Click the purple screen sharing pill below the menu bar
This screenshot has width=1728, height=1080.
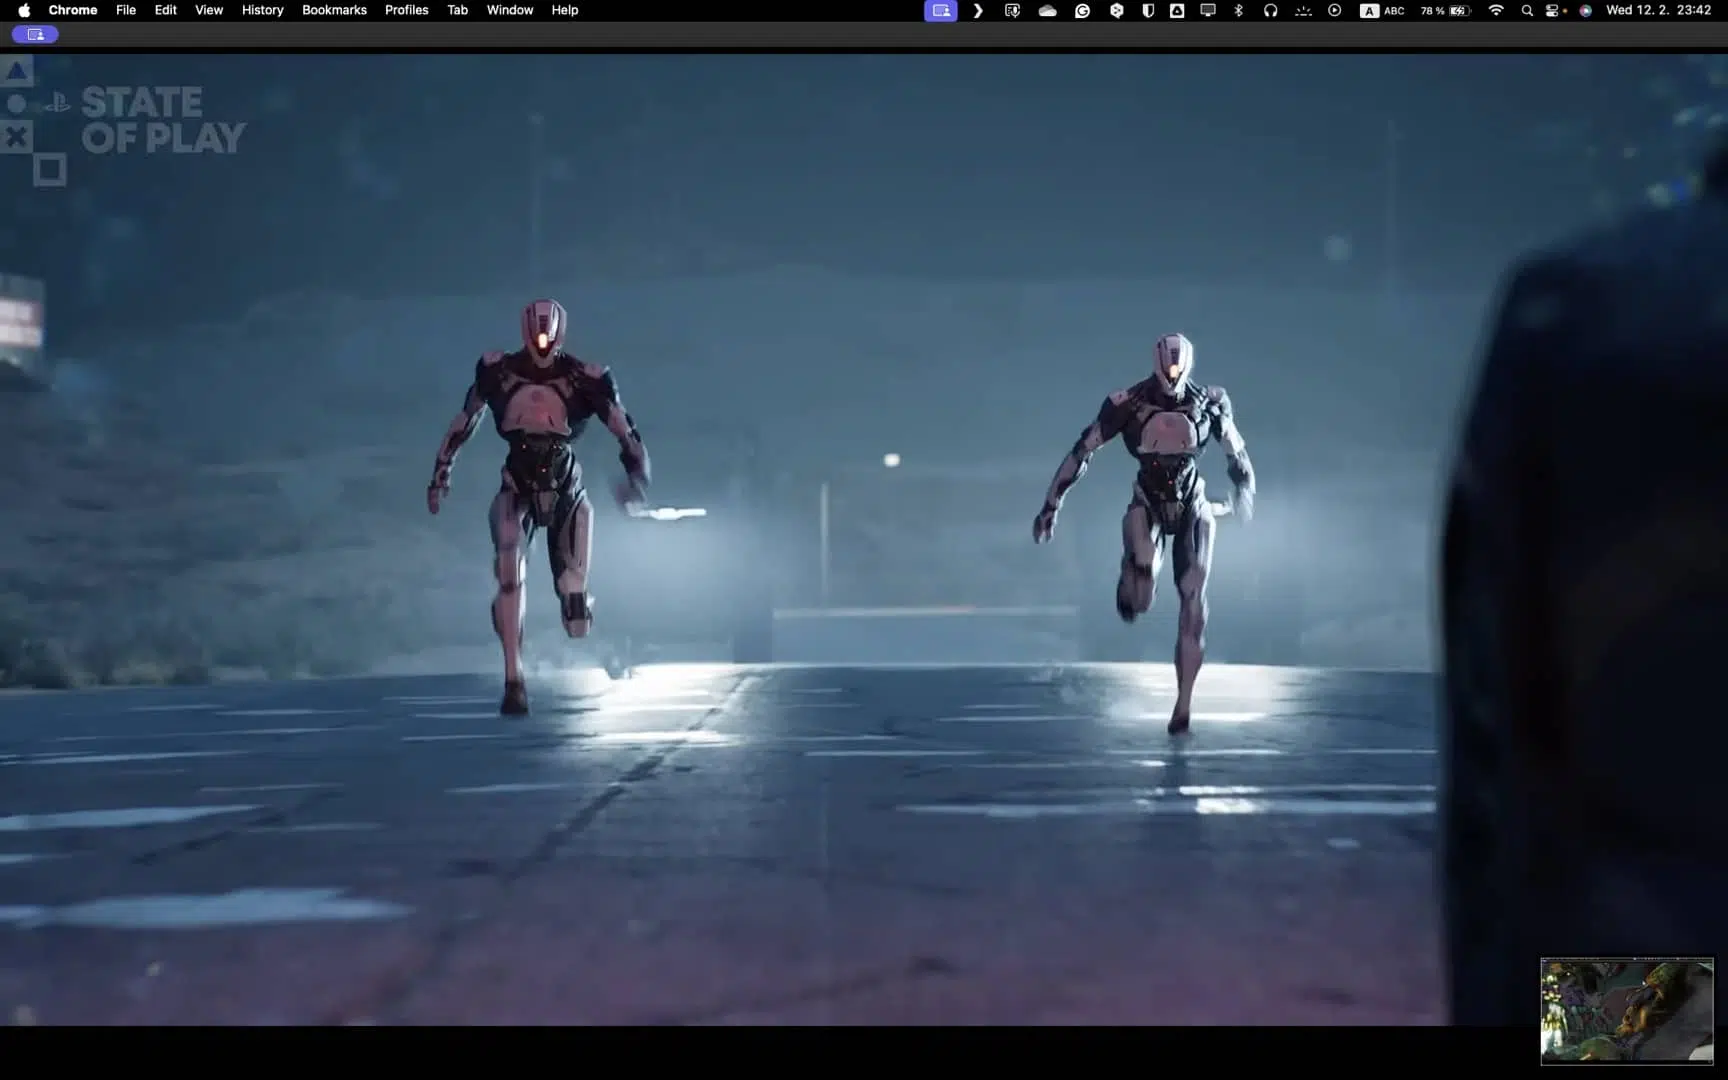[35, 34]
